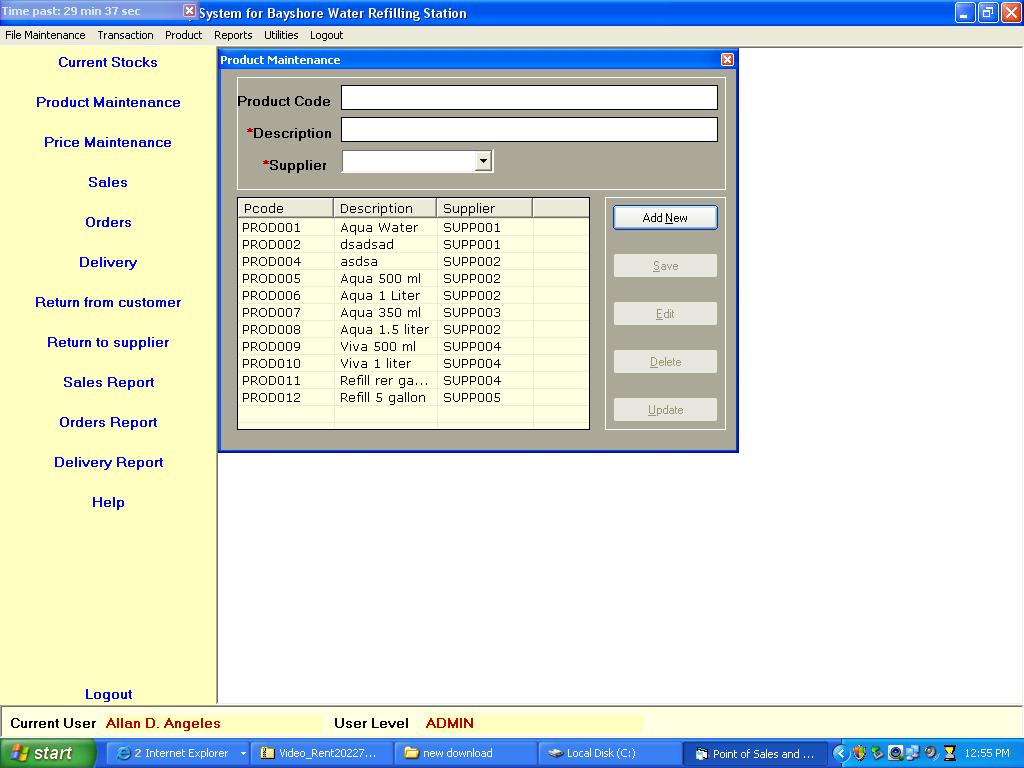Click the Product Code text field
This screenshot has width=1024, height=768.
(529, 97)
